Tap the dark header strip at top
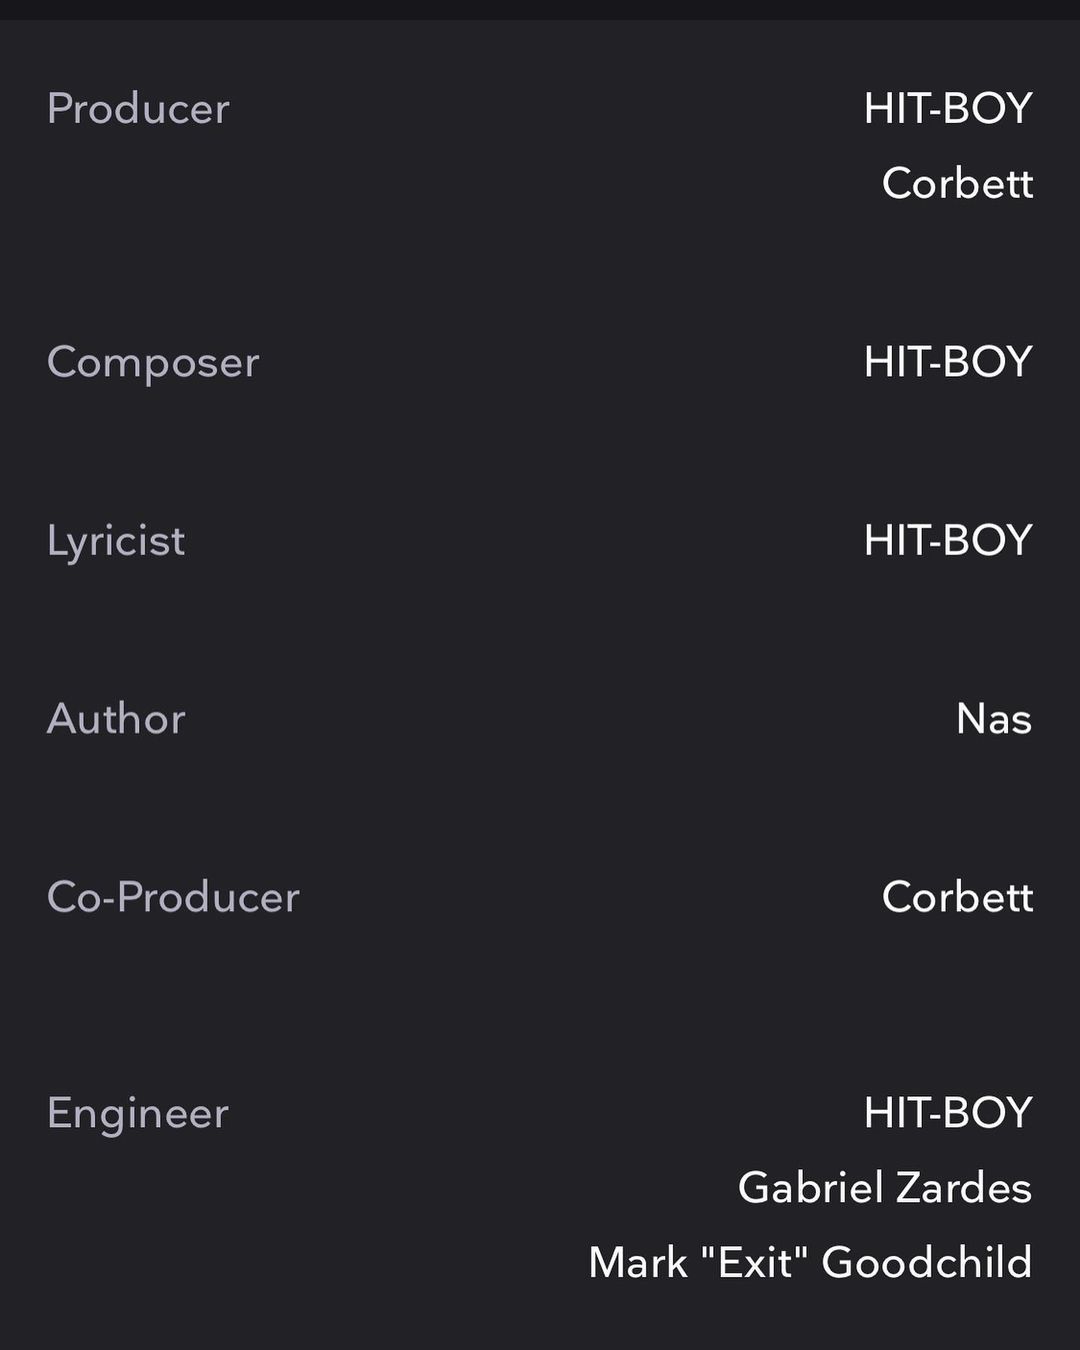Image resolution: width=1080 pixels, height=1350 pixels. tap(540, 9)
